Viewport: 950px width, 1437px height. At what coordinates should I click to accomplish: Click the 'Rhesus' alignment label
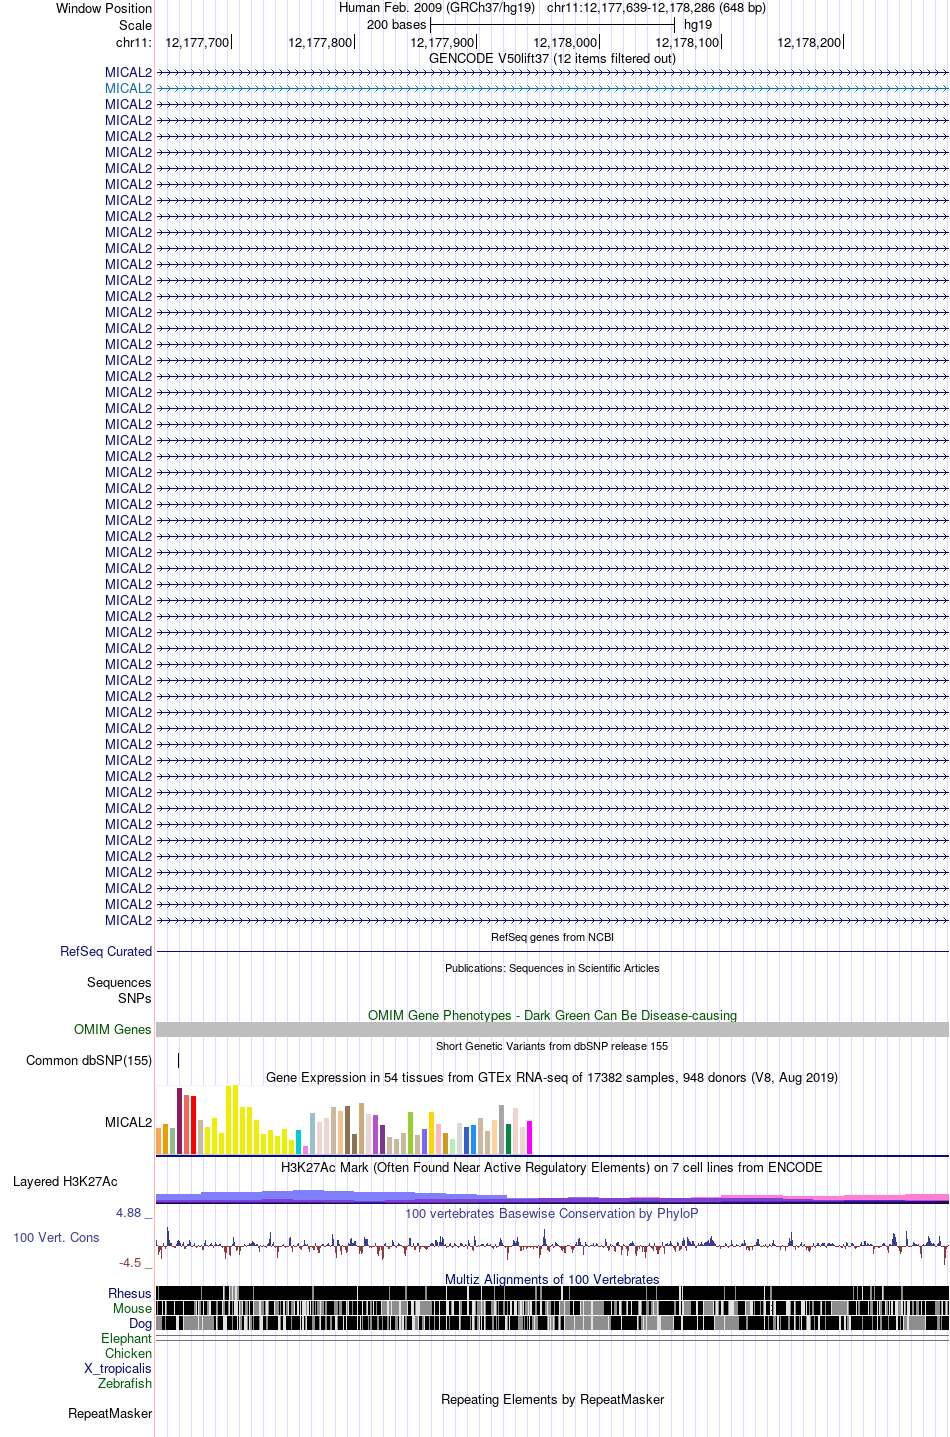pyautogui.click(x=130, y=1293)
